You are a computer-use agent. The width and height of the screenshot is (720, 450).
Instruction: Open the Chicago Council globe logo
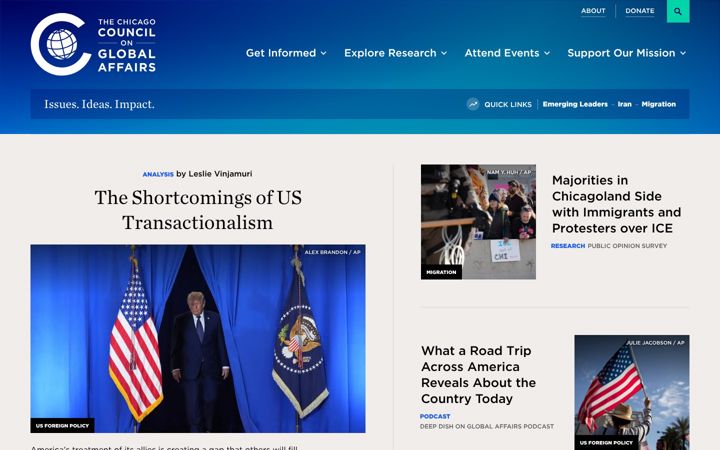(x=93, y=45)
